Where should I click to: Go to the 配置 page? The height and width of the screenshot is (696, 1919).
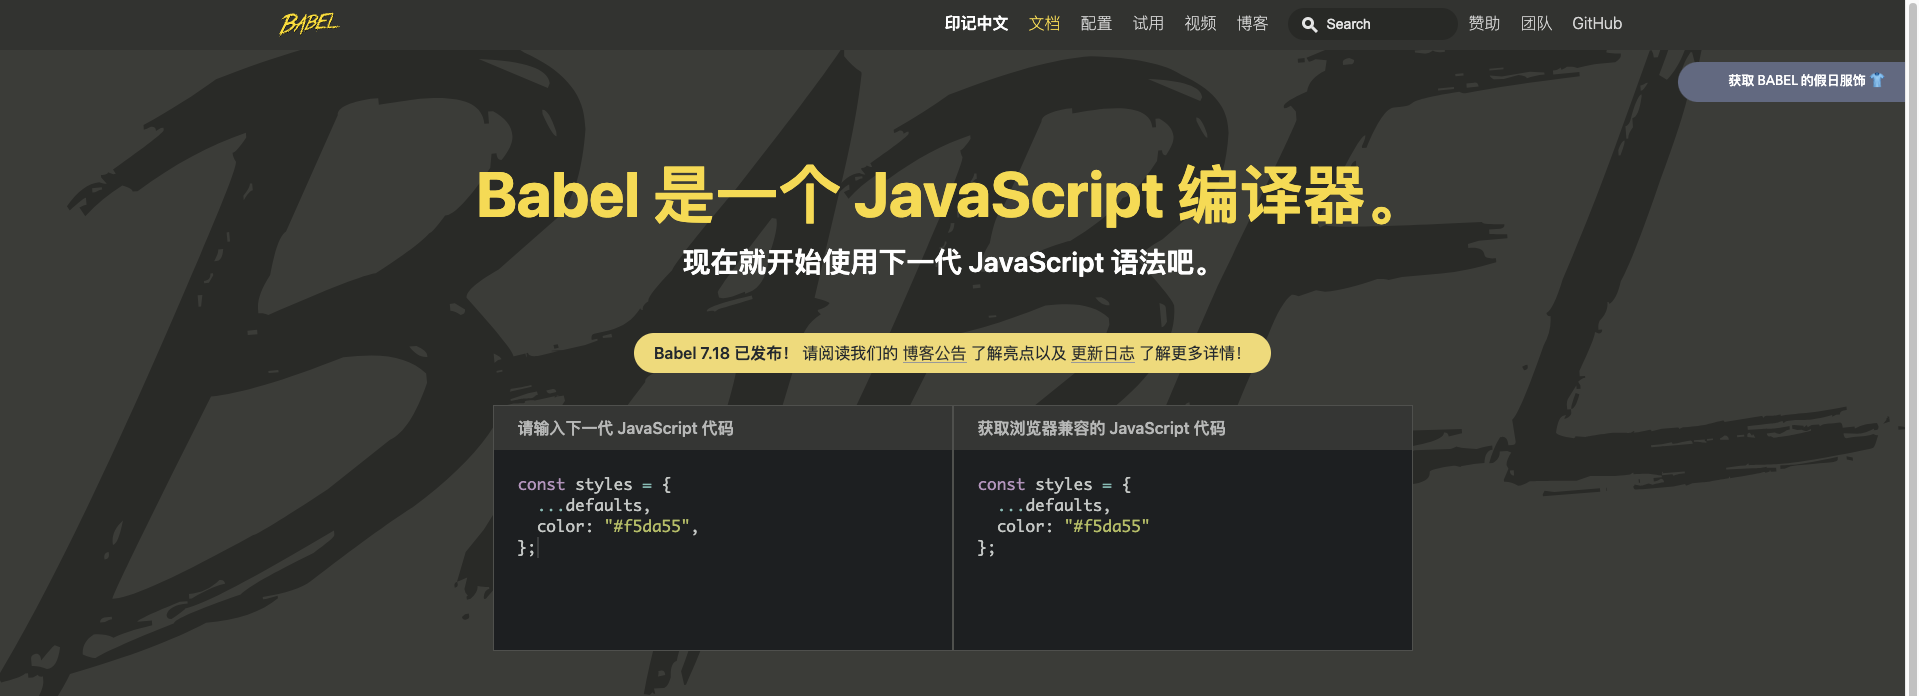pyautogui.click(x=1096, y=24)
